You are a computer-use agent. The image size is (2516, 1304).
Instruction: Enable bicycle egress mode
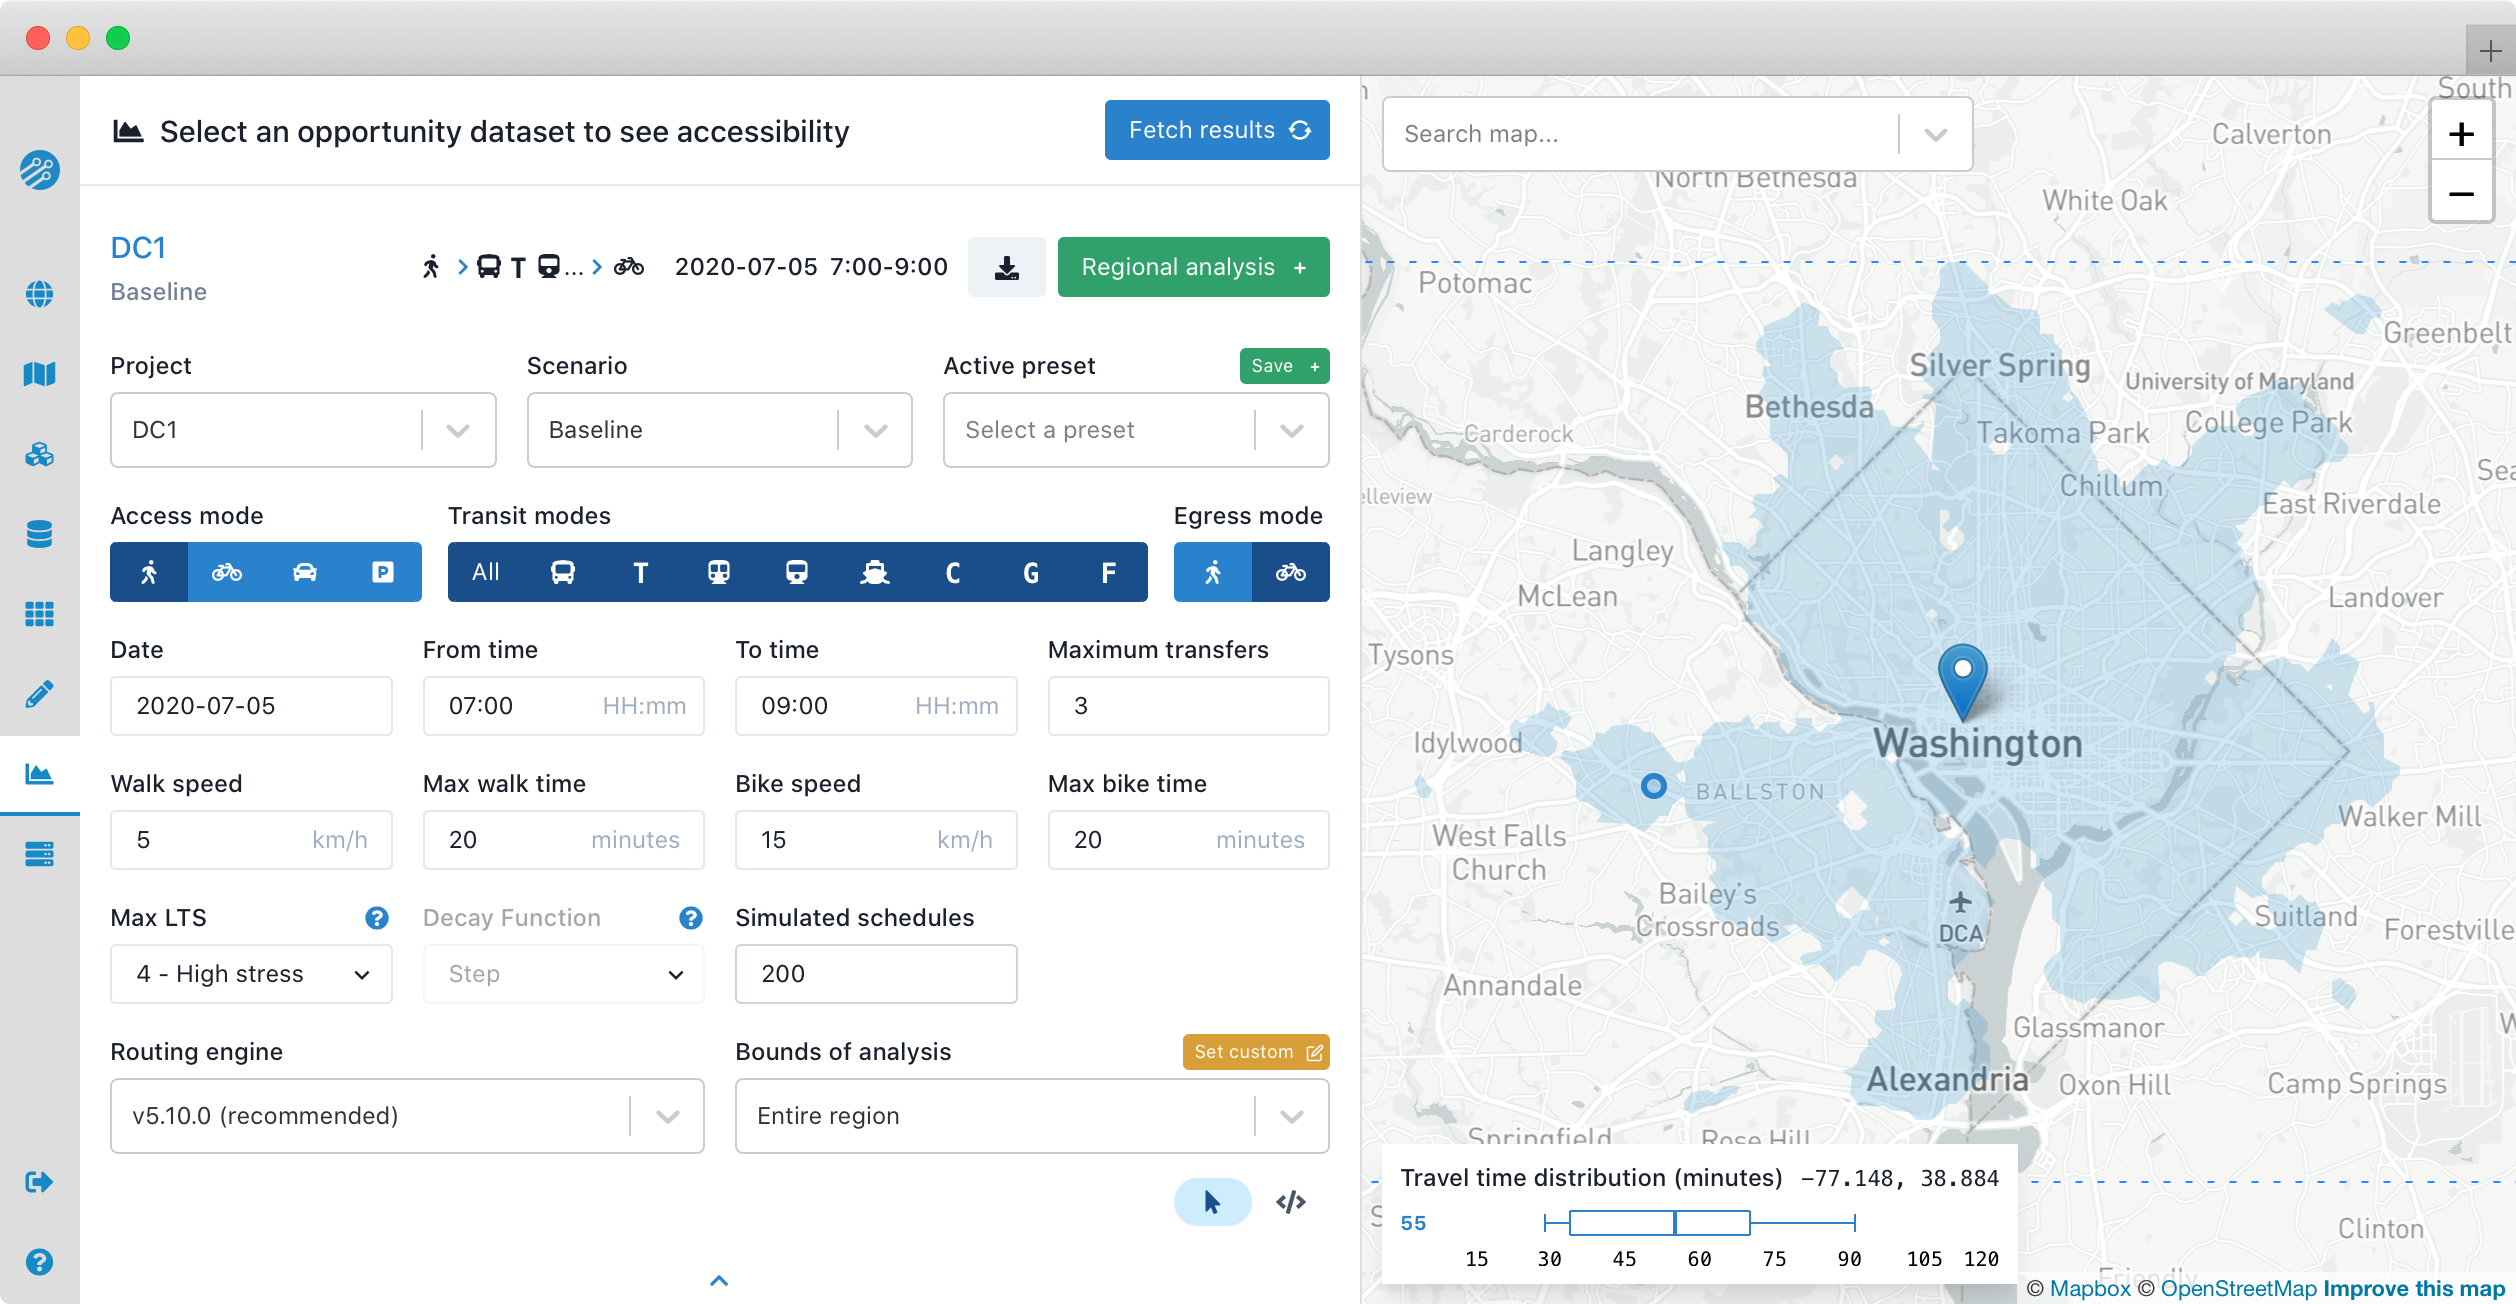1290,572
